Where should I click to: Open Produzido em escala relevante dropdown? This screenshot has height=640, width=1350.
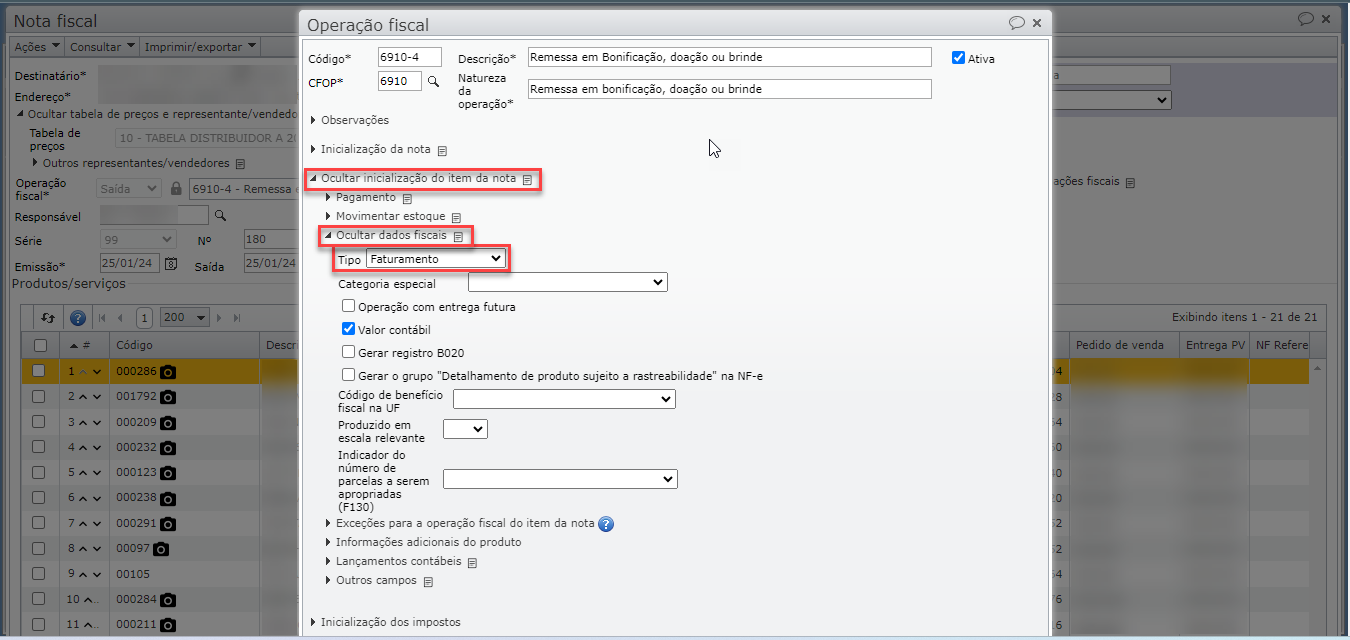pos(465,429)
